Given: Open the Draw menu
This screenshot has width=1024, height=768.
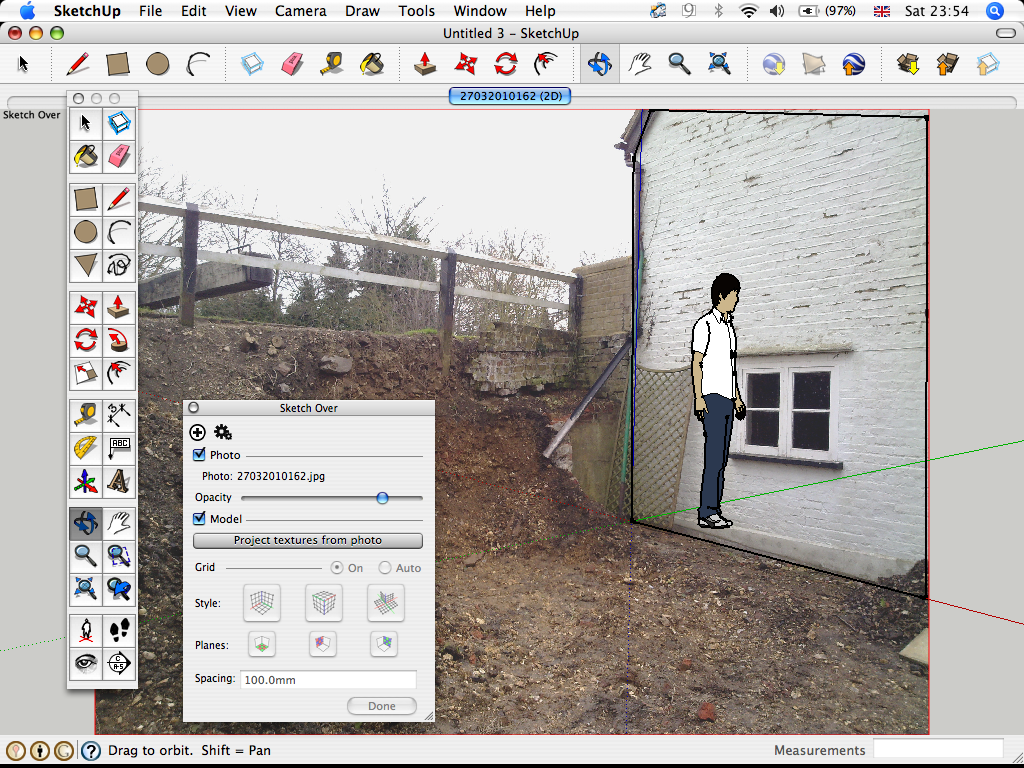Looking at the screenshot, I should 362,11.
